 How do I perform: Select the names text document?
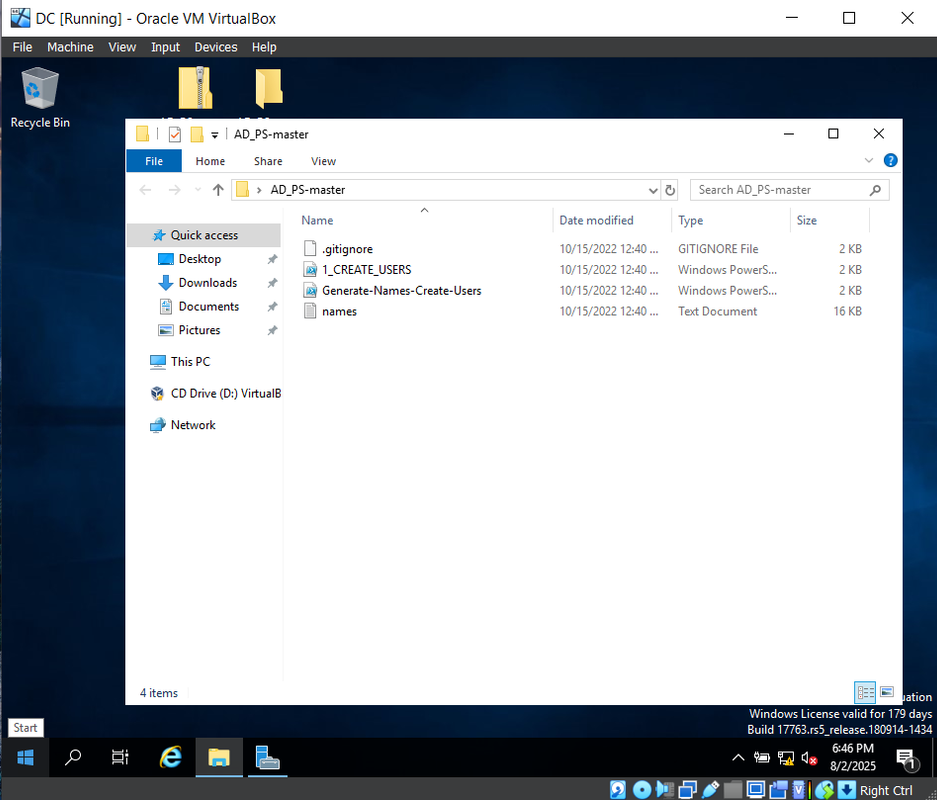339,311
